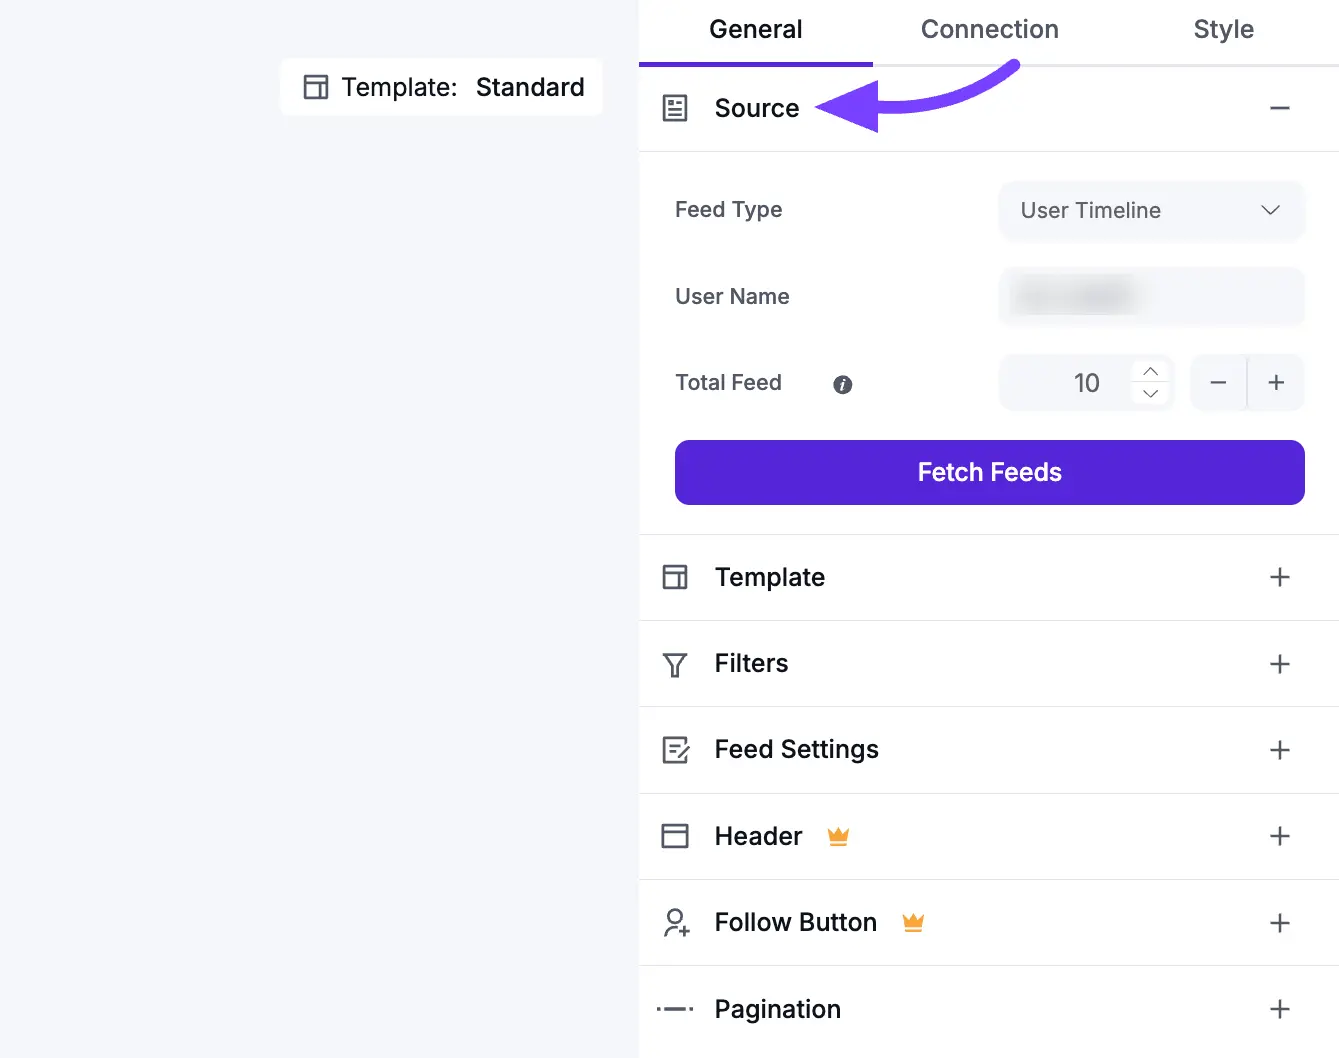This screenshot has width=1339, height=1058.
Task: Open the Style tab
Action: coord(1223,30)
